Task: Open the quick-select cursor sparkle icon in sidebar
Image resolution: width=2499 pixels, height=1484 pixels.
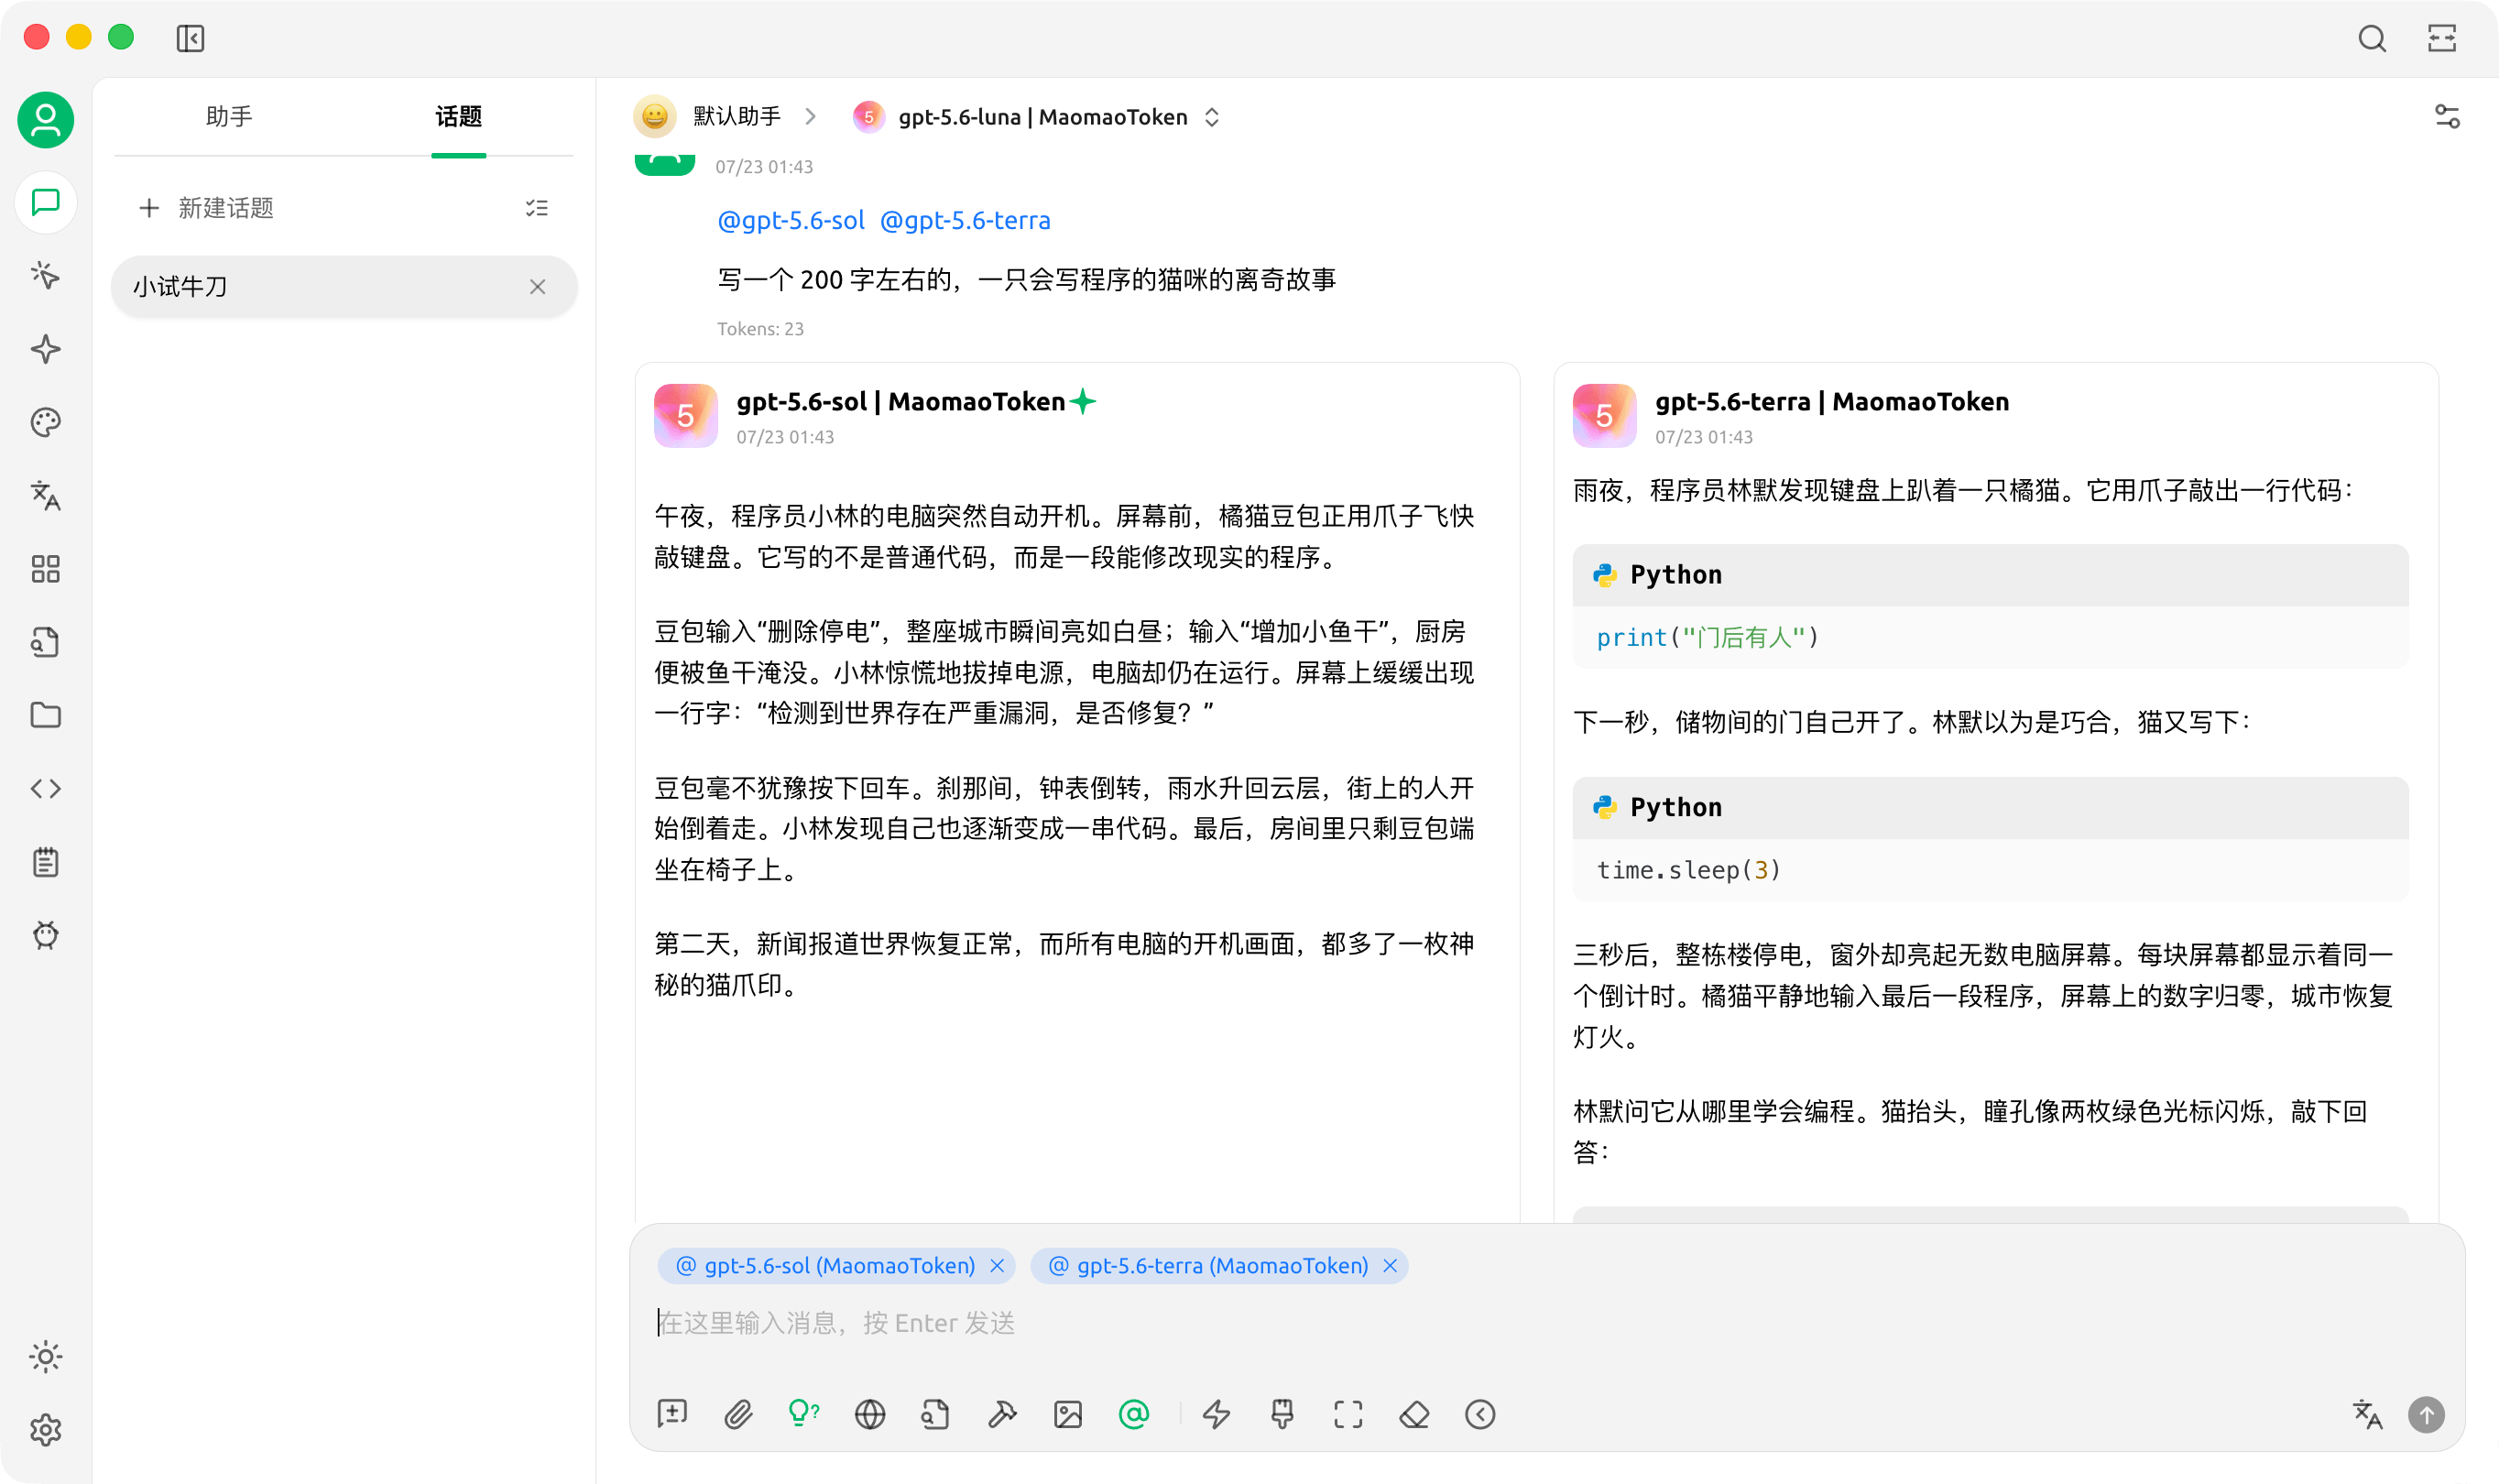Action: [x=46, y=276]
